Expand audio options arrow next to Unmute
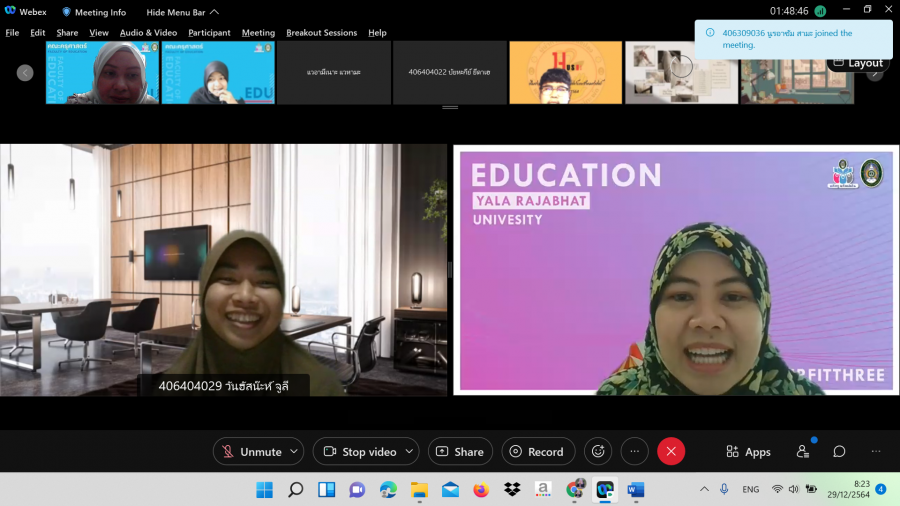Viewport: 900px width, 506px height. 294,452
